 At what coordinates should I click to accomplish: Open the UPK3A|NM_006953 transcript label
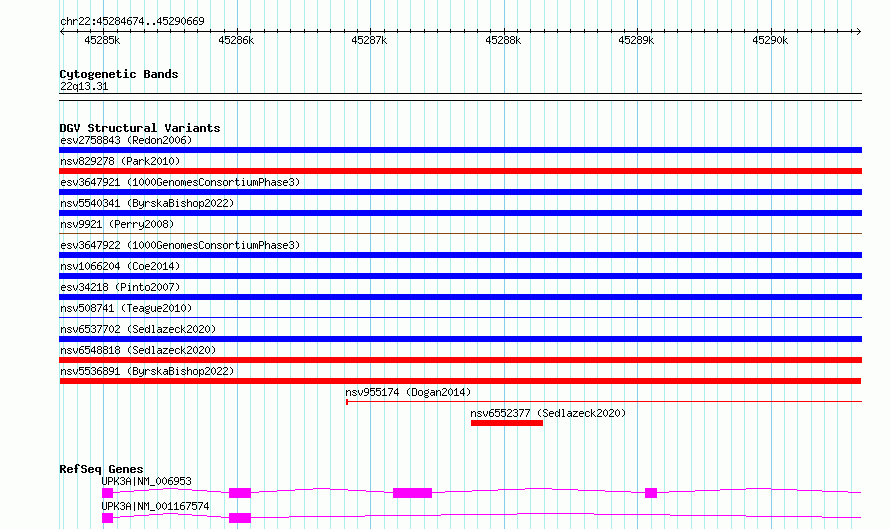tap(146, 481)
